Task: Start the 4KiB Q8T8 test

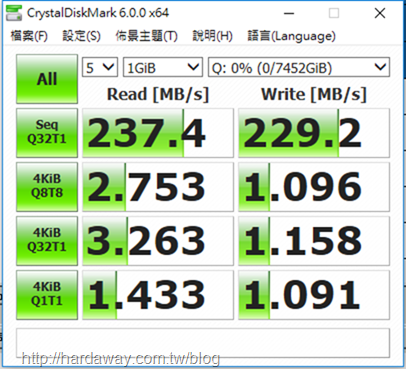Action: pyautogui.click(x=47, y=187)
